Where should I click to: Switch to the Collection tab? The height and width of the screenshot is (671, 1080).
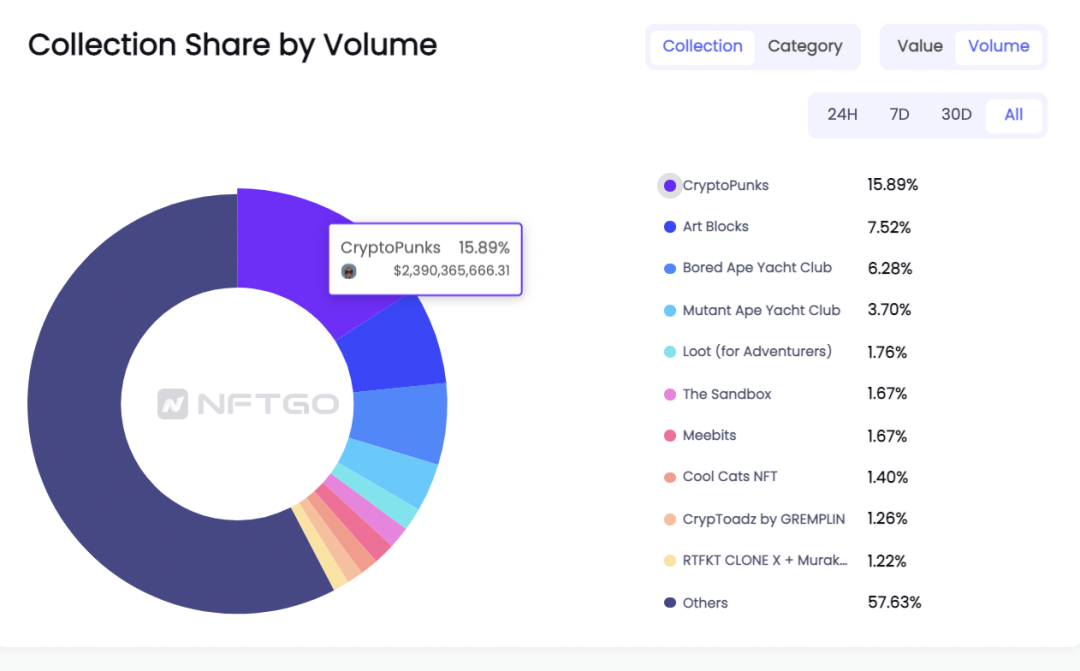(x=702, y=46)
